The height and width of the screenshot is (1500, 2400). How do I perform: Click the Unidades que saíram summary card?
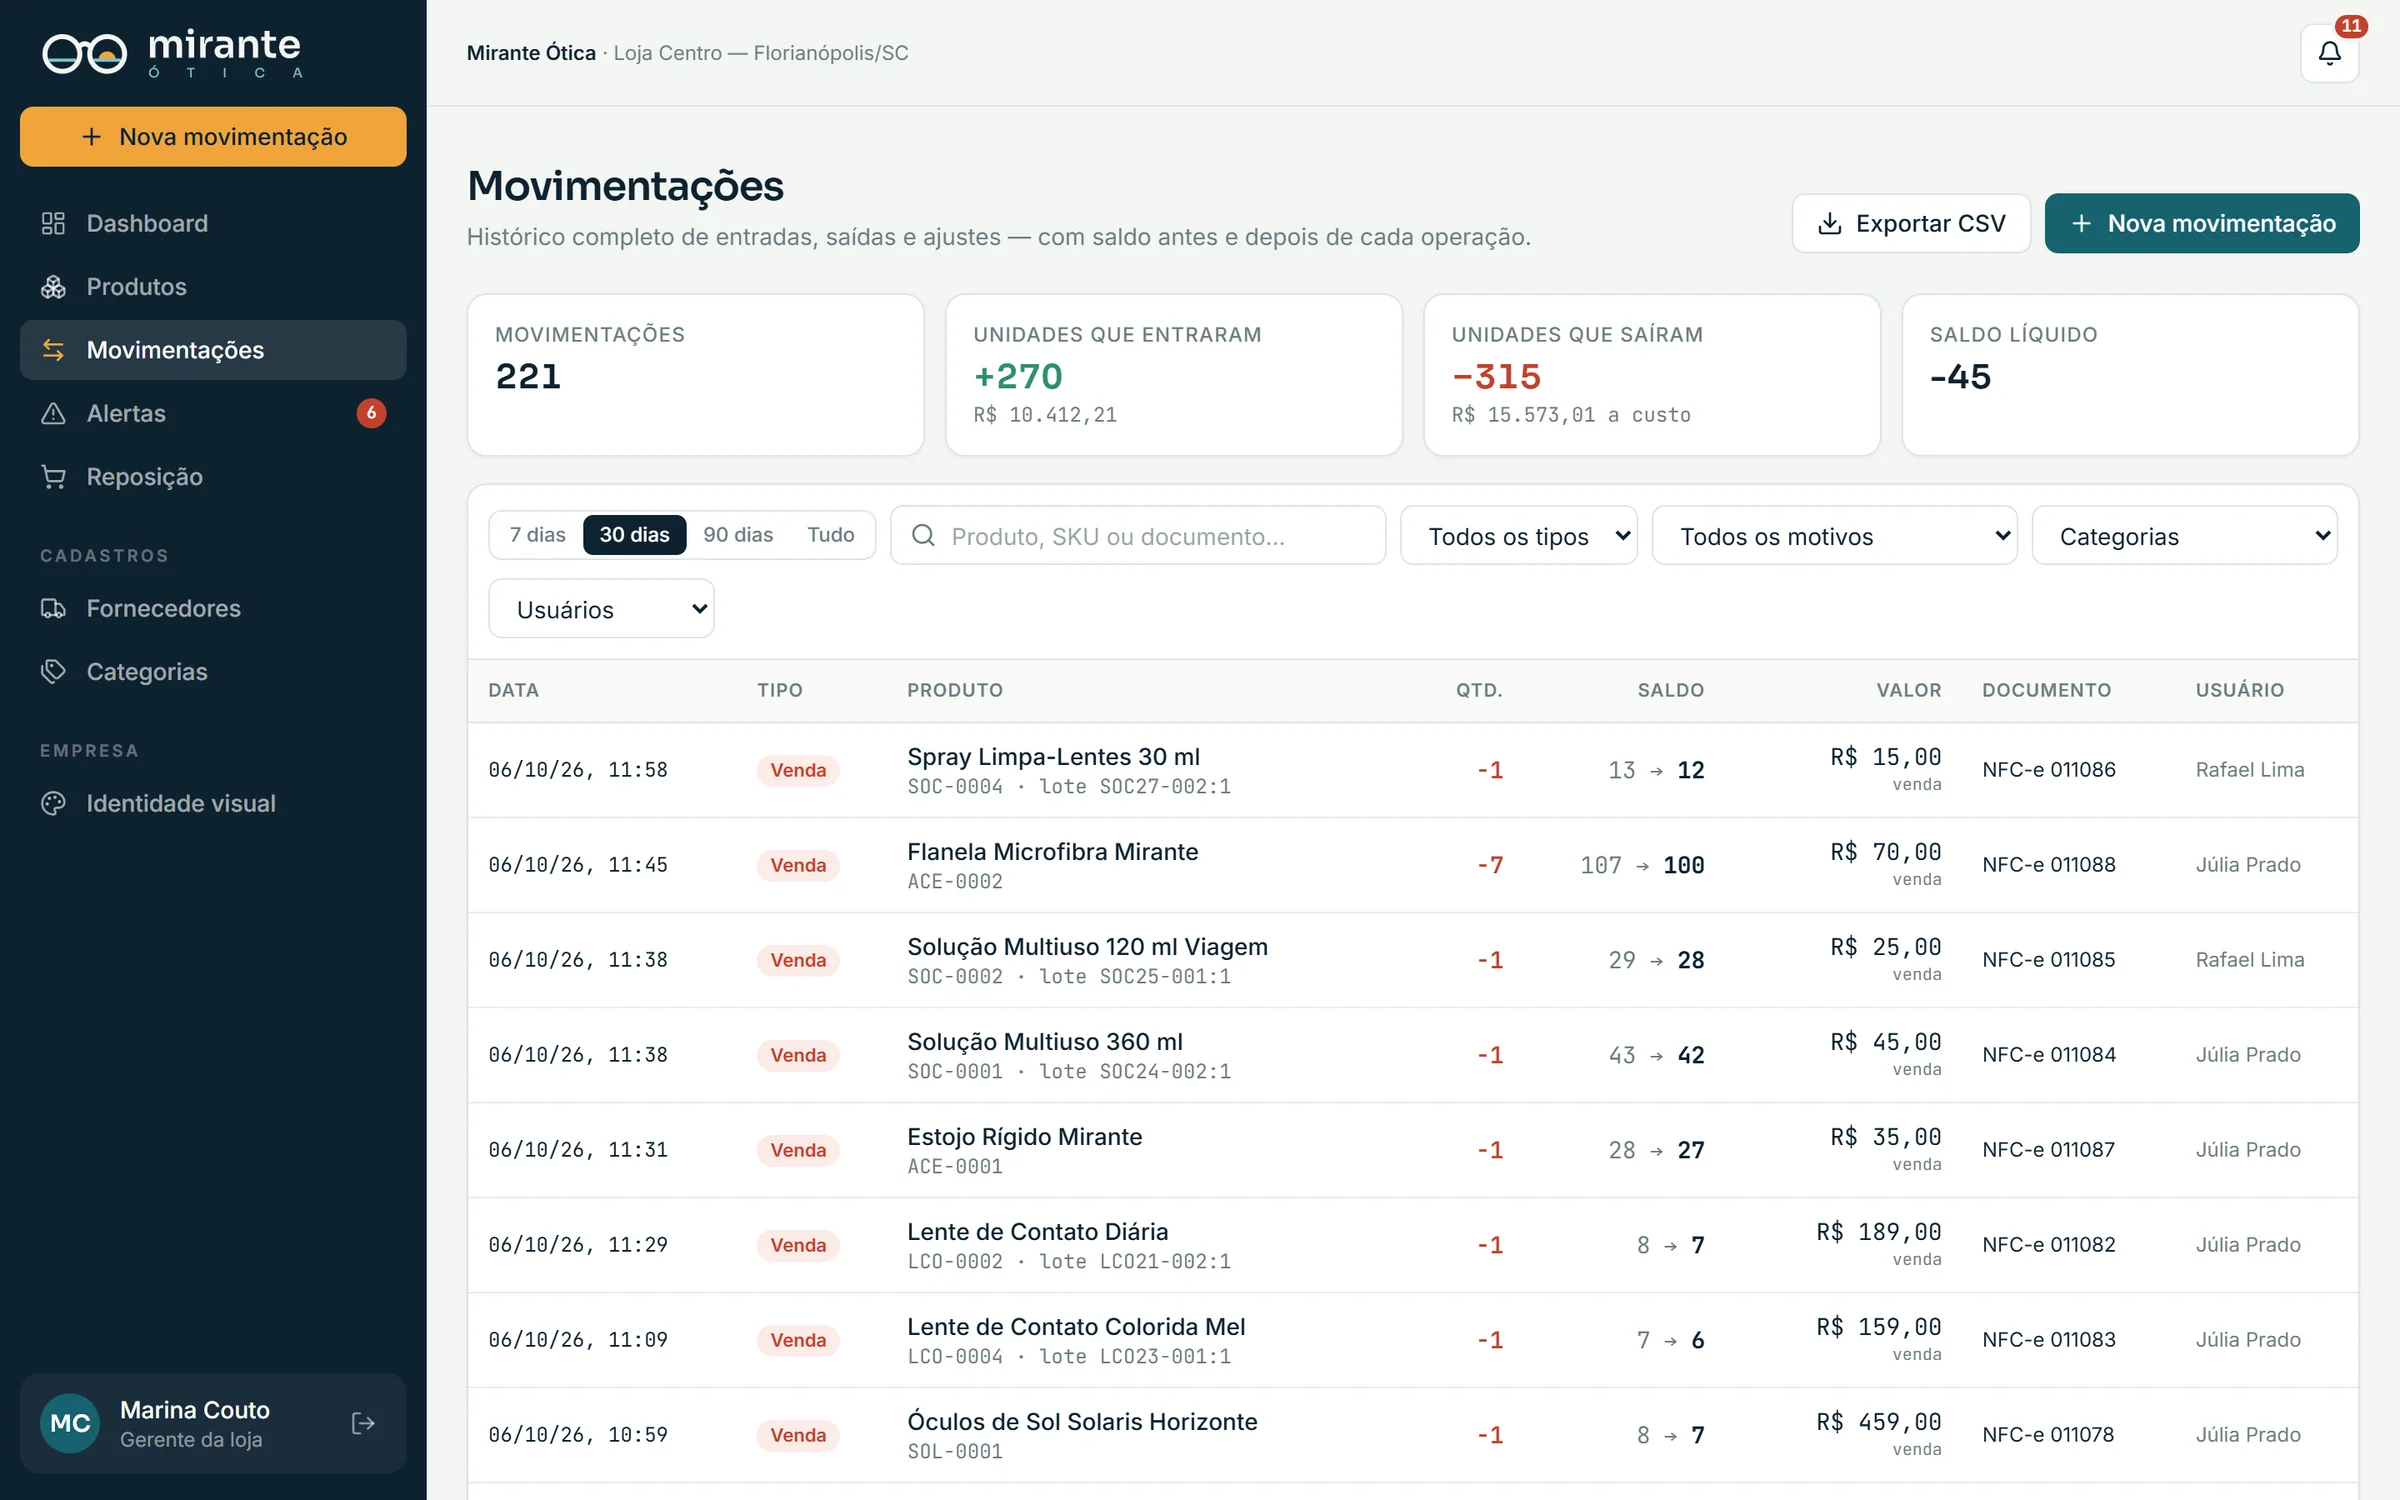[x=1652, y=375]
